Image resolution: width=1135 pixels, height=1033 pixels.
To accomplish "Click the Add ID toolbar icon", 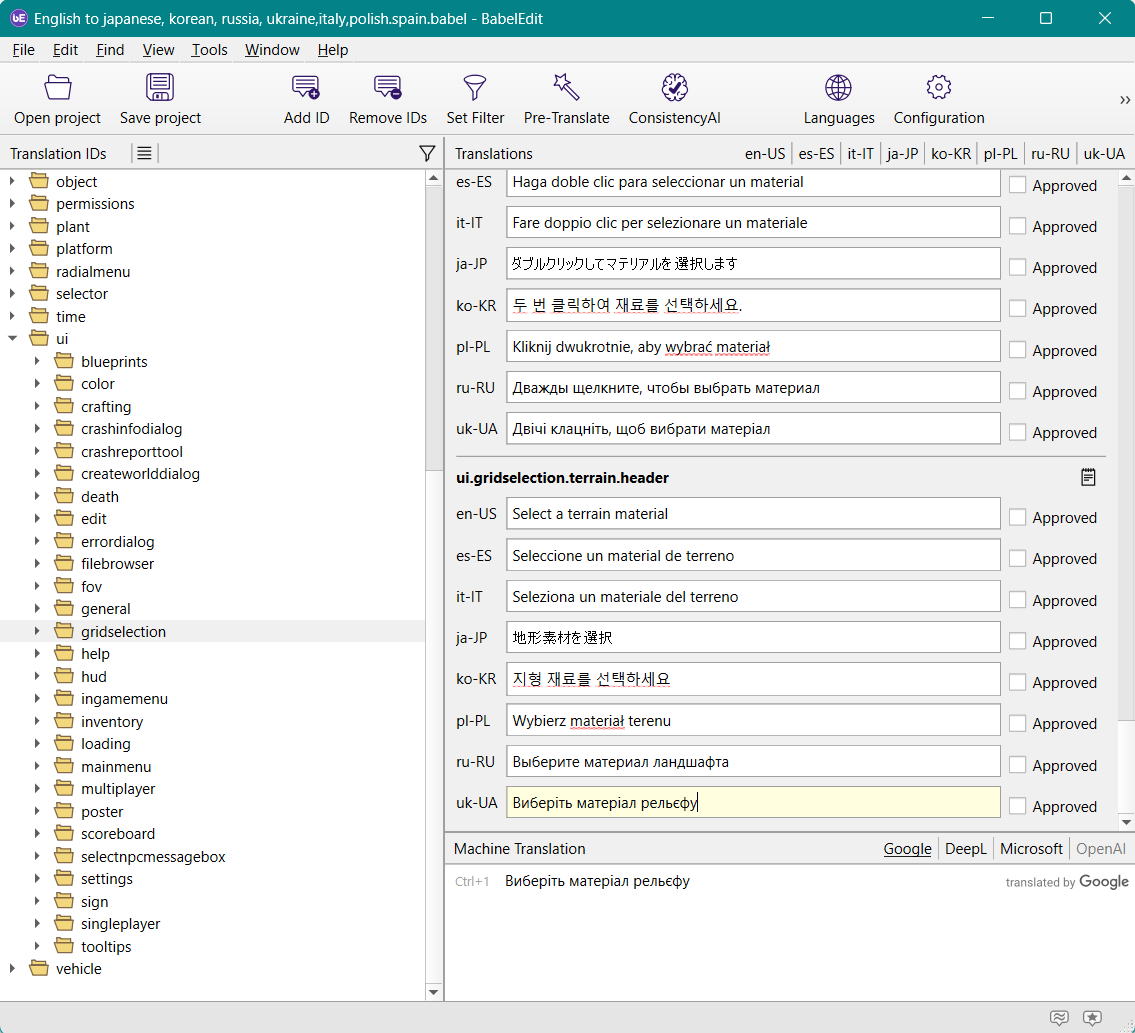I will [306, 88].
